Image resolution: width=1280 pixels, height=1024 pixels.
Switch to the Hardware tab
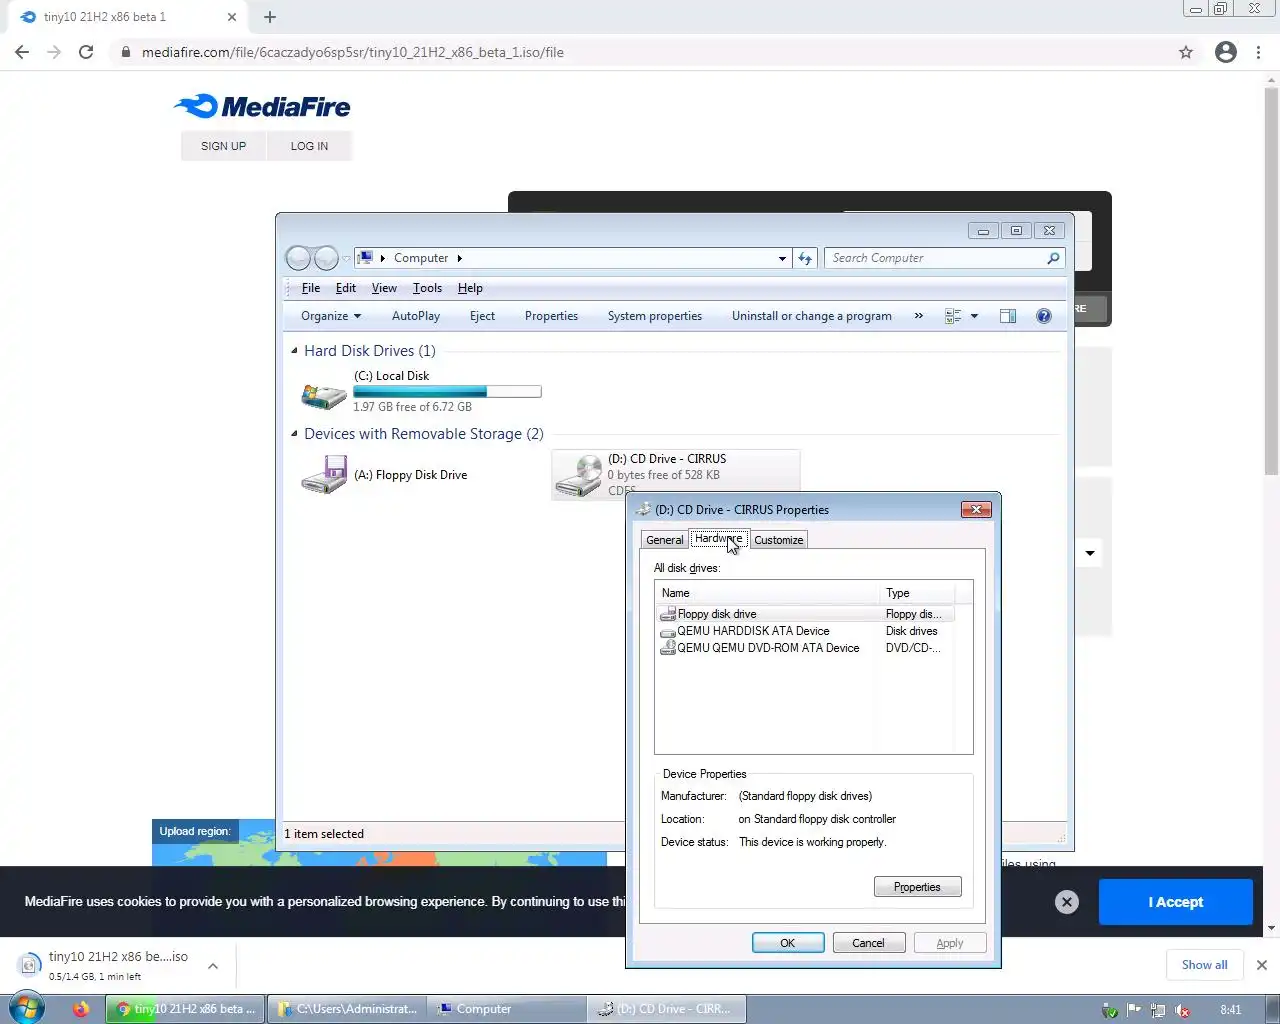[718, 539]
